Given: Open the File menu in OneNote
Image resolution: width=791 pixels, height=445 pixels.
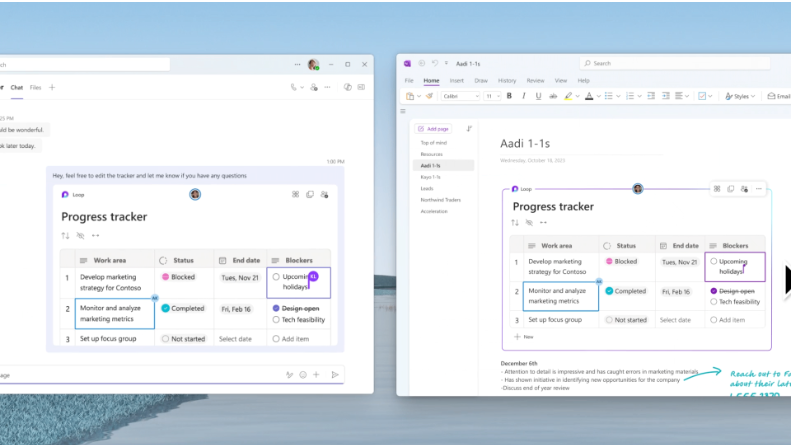Looking at the screenshot, I should [409, 81].
